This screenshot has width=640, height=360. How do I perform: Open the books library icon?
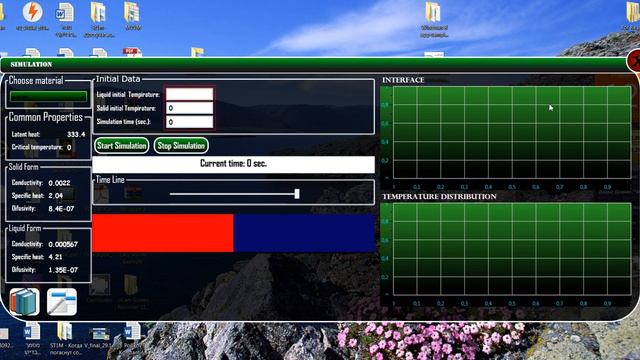(x=24, y=302)
